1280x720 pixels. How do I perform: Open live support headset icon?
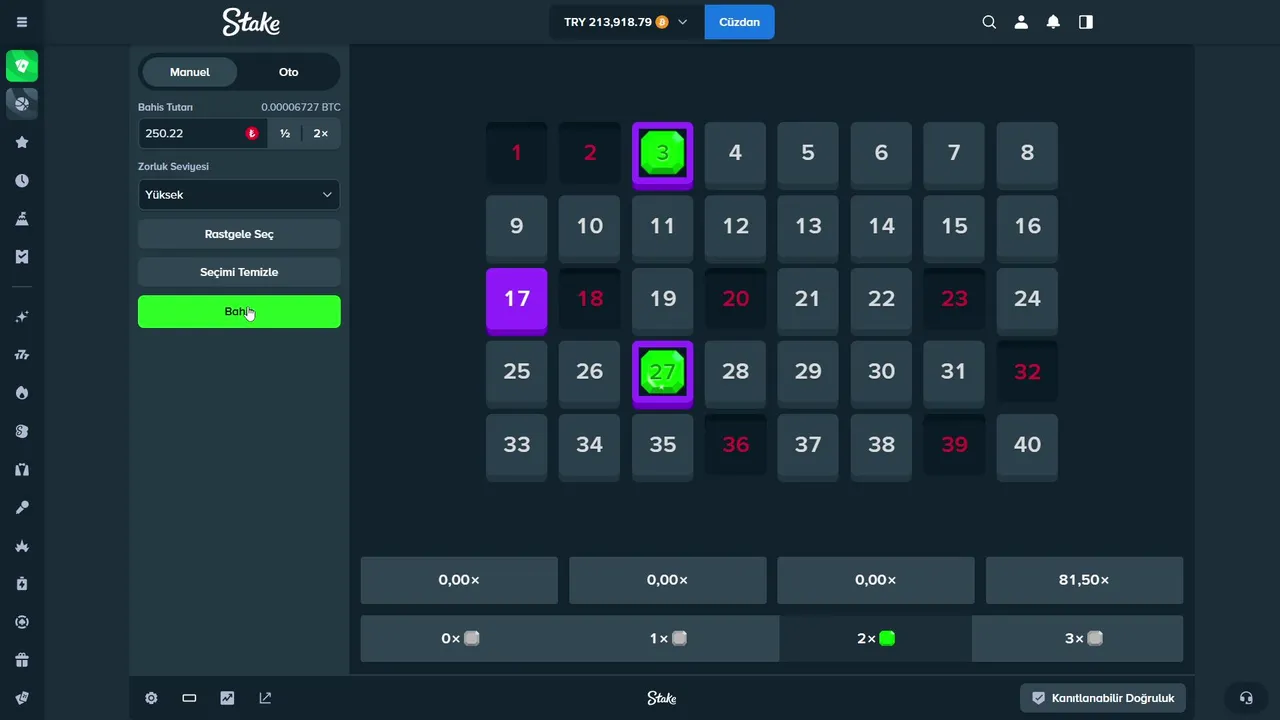tap(1246, 698)
